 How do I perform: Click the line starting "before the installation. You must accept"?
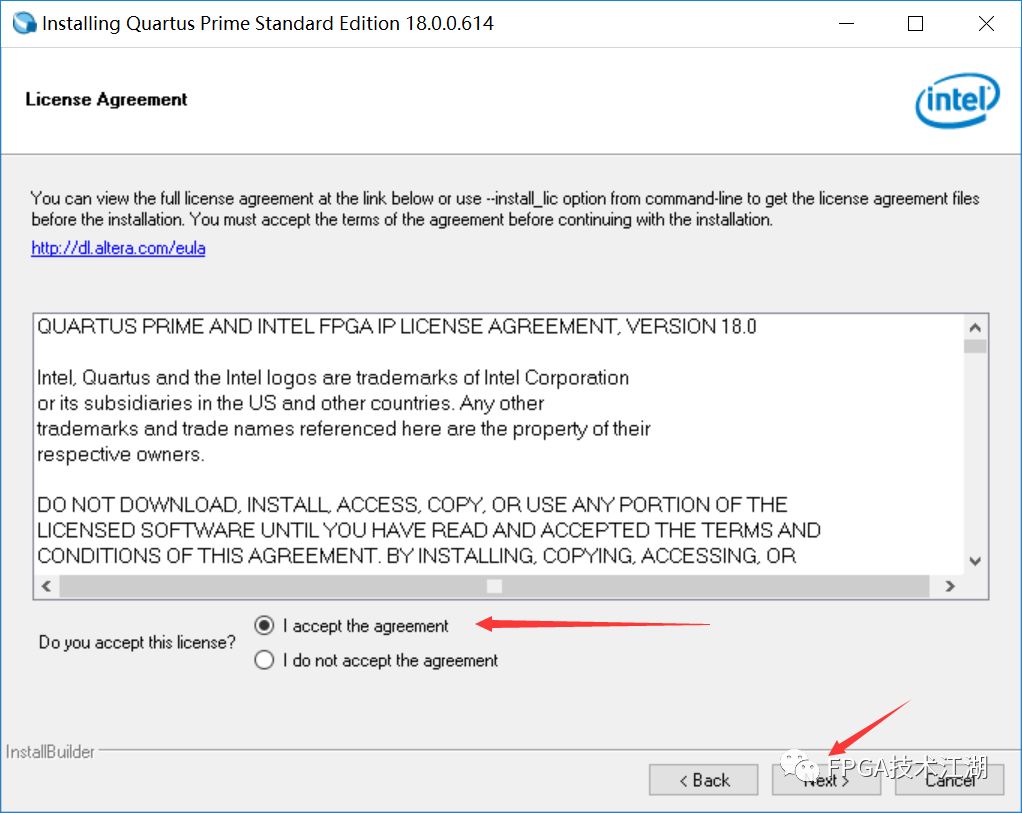pos(402,219)
